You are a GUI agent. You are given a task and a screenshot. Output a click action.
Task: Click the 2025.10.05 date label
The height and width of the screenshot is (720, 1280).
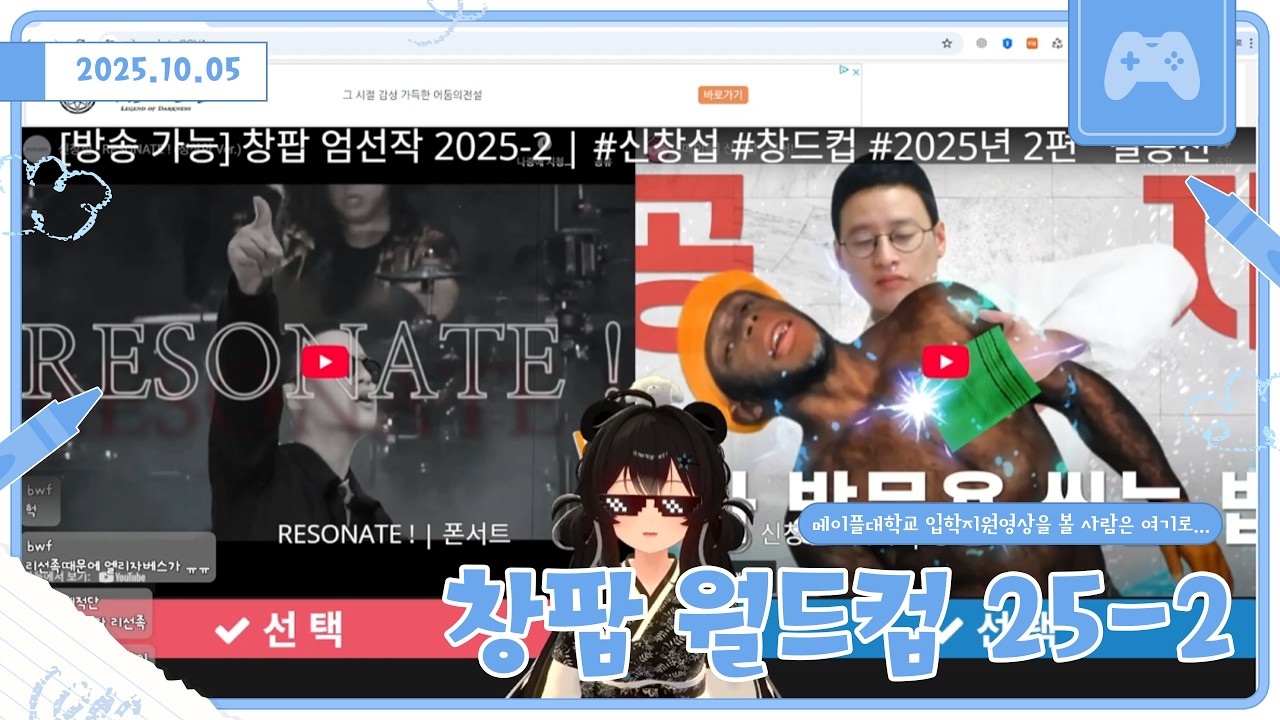[x=157, y=71]
